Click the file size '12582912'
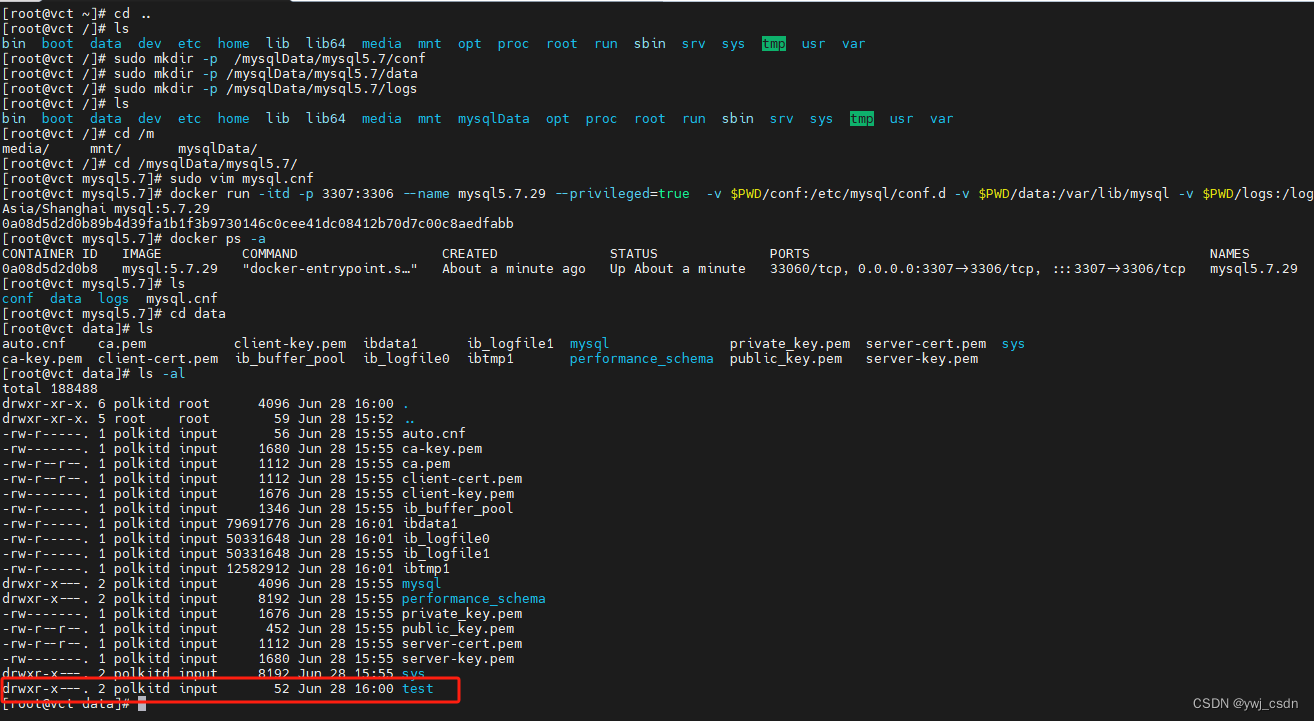 258,569
